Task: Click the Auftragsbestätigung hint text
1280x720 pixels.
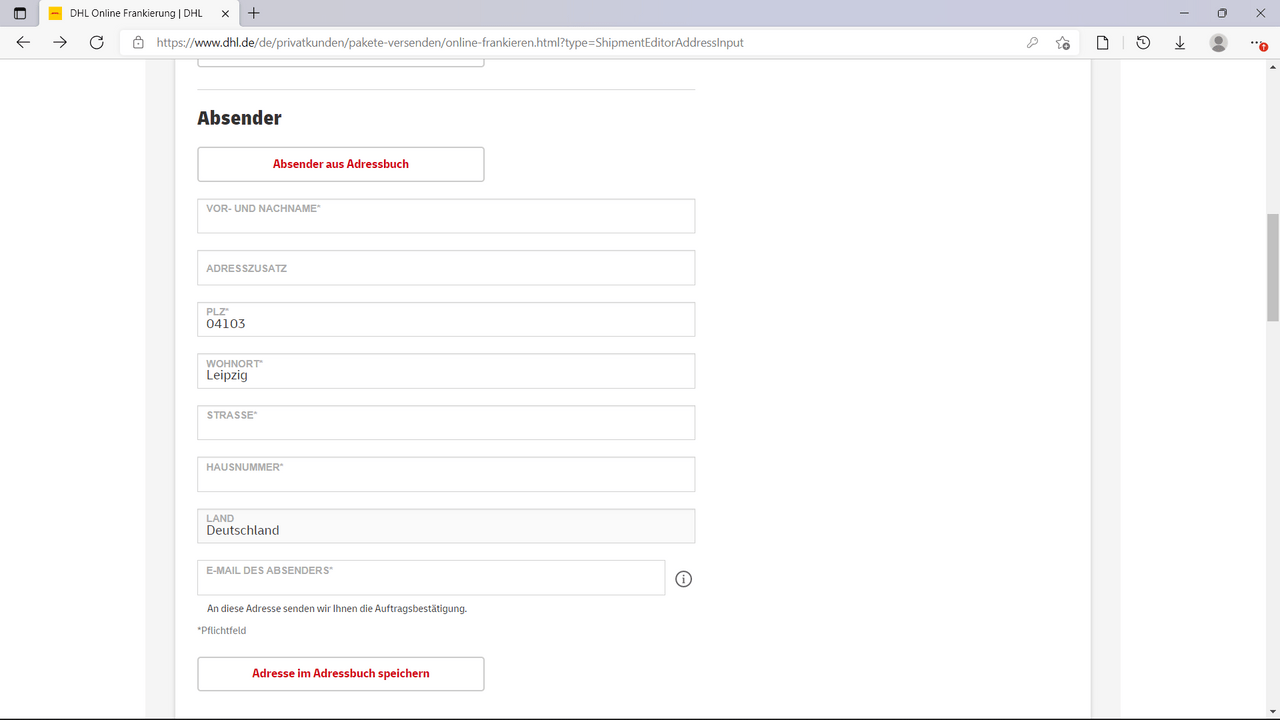Action: [337, 608]
